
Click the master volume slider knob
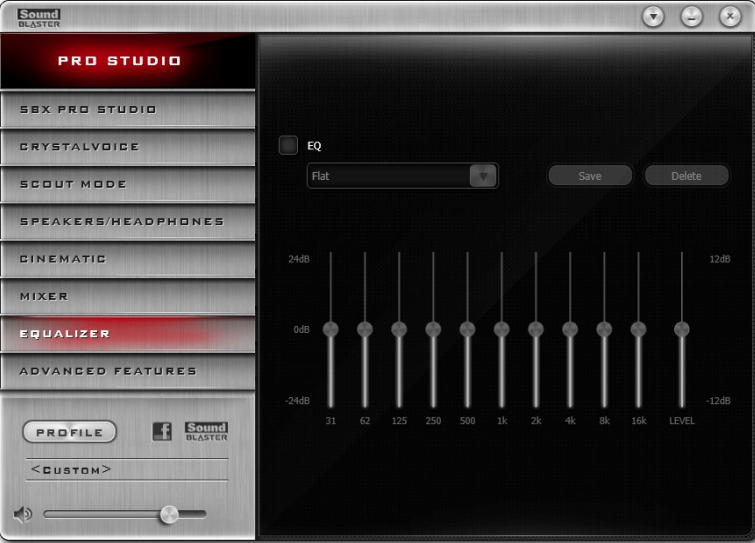[169, 515]
